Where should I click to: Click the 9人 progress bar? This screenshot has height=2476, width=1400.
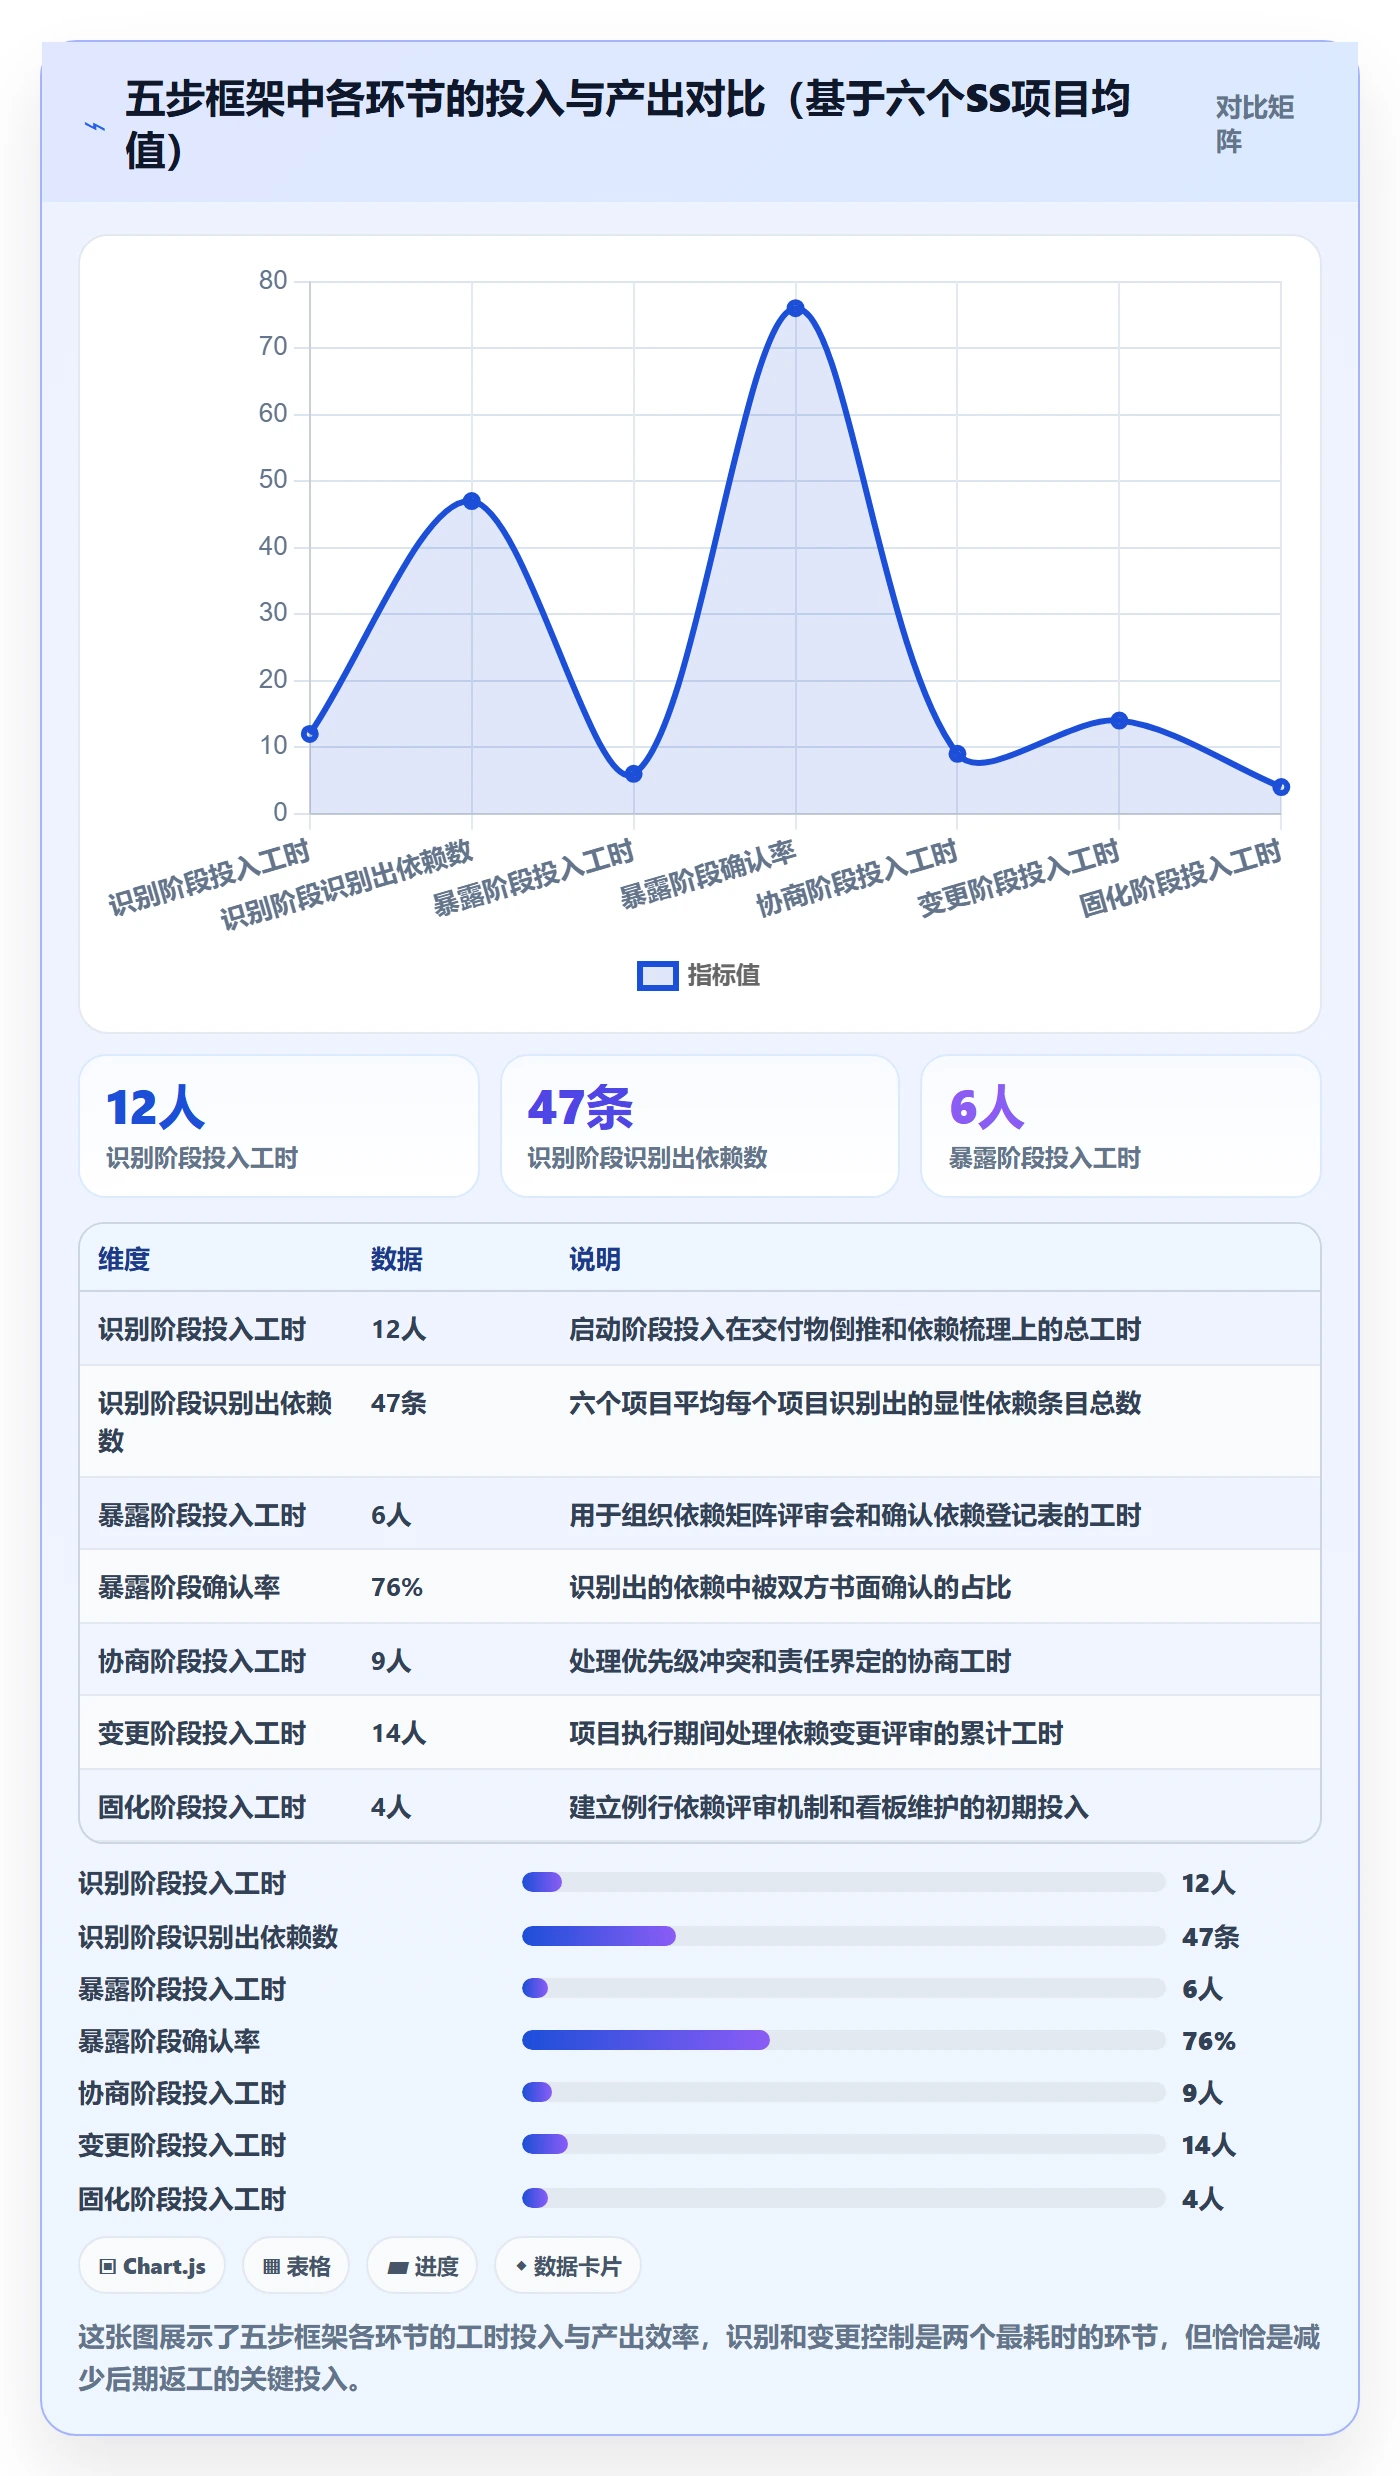pos(843,2092)
